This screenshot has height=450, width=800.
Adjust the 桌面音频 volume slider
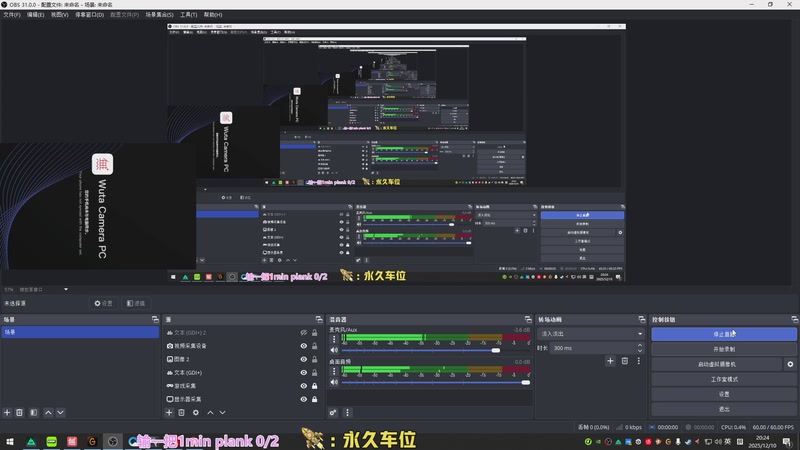click(526, 382)
